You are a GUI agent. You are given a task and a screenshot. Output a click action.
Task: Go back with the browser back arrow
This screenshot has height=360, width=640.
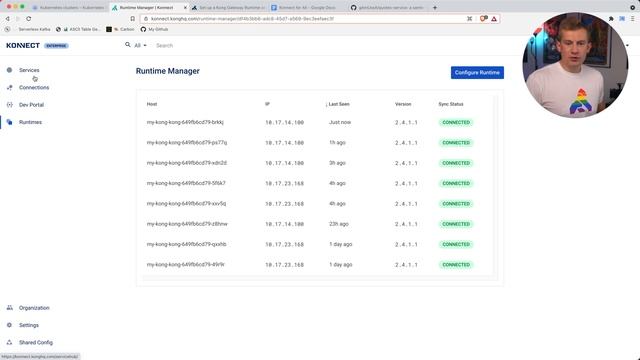pos(7,19)
